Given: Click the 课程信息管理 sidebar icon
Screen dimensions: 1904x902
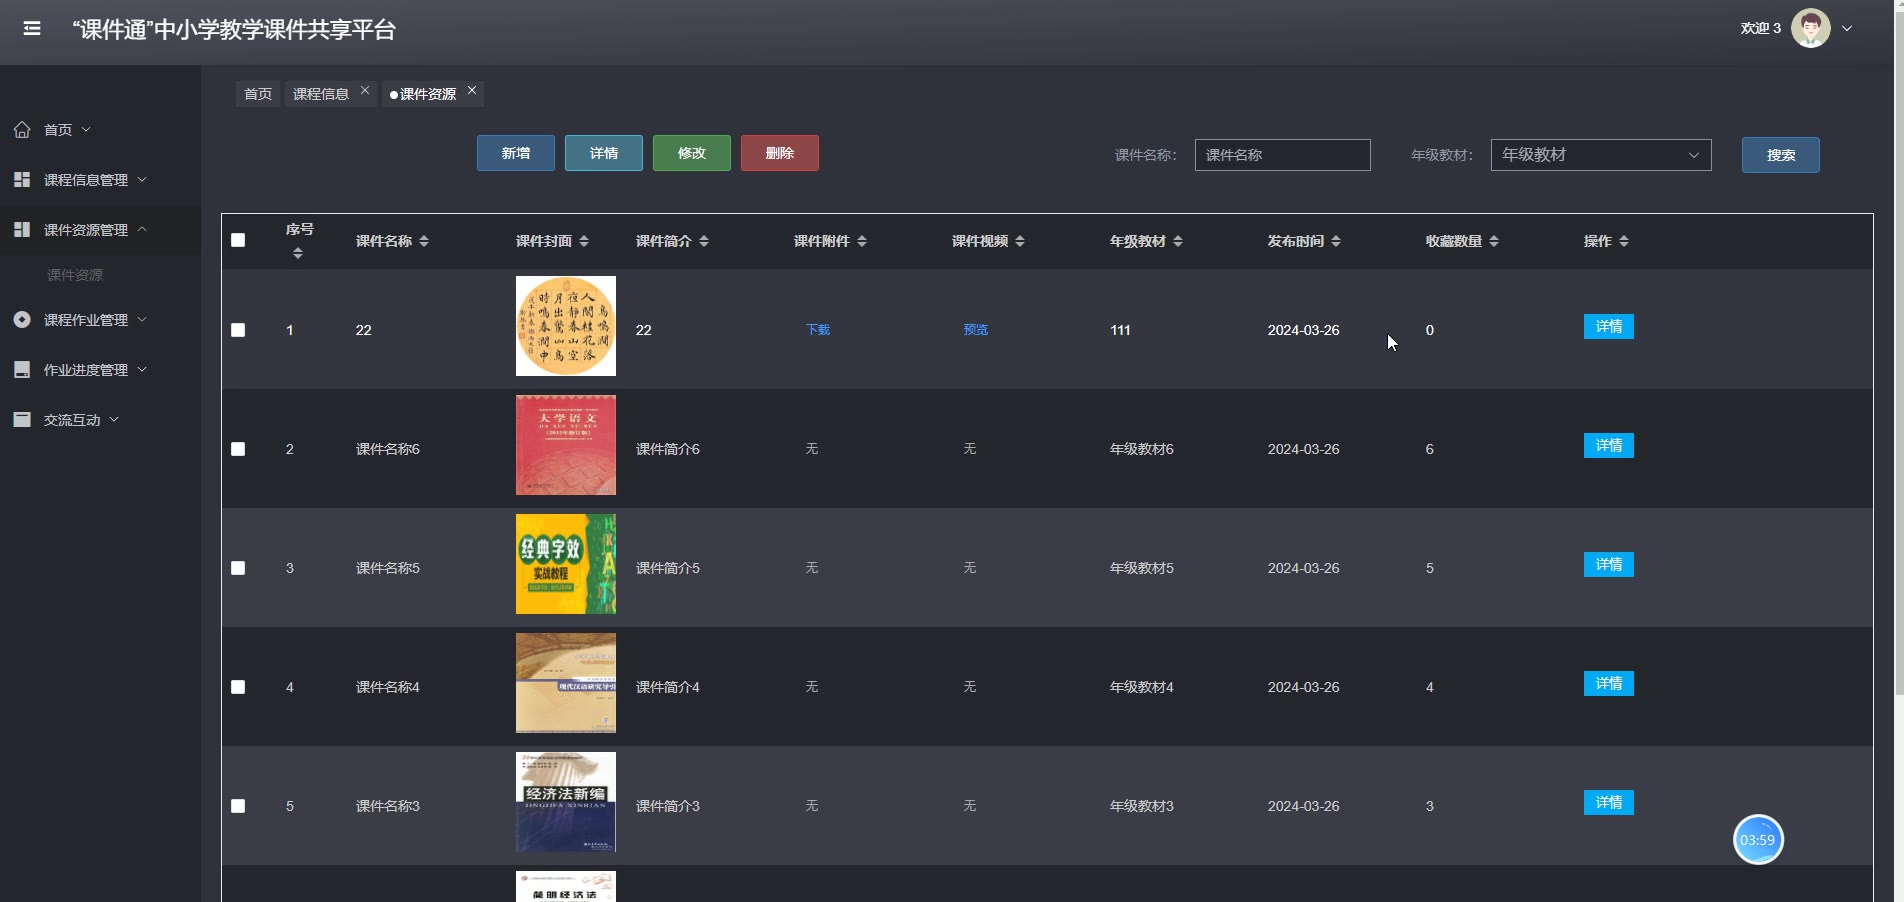Looking at the screenshot, I should click(22, 179).
